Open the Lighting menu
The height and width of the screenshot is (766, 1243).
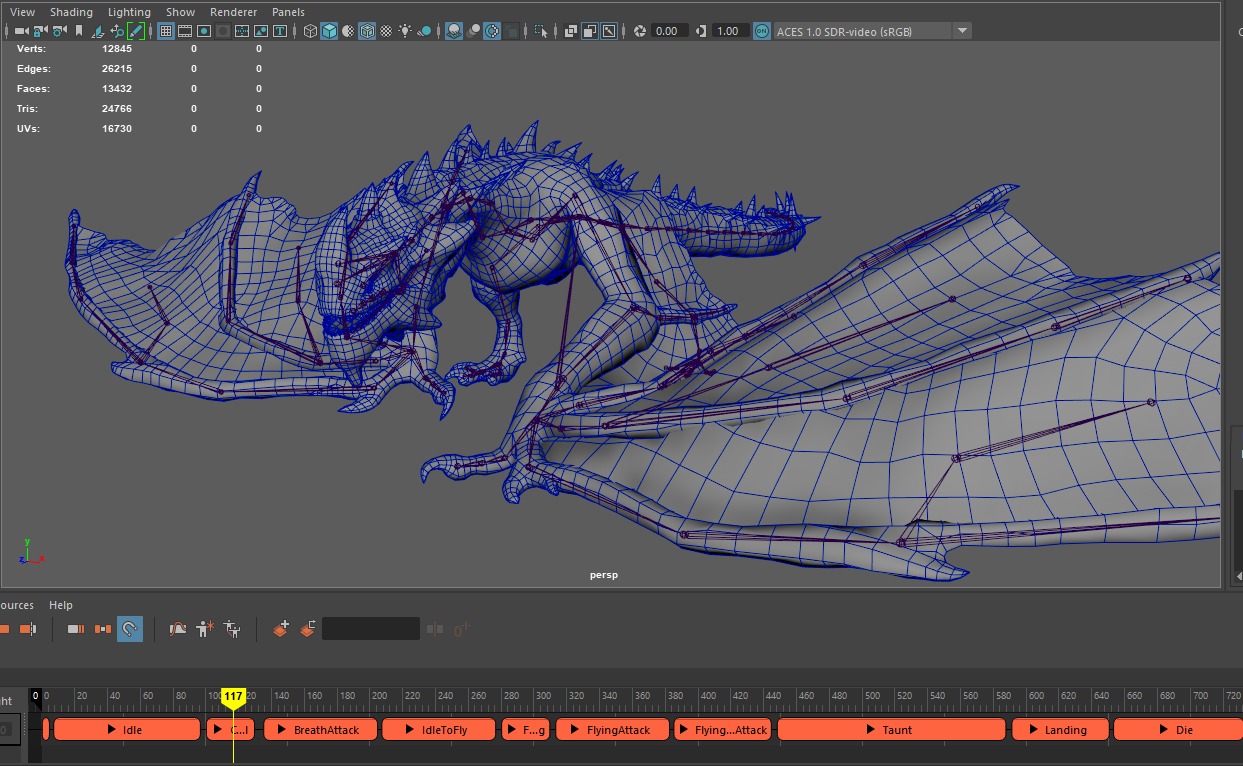(x=129, y=12)
